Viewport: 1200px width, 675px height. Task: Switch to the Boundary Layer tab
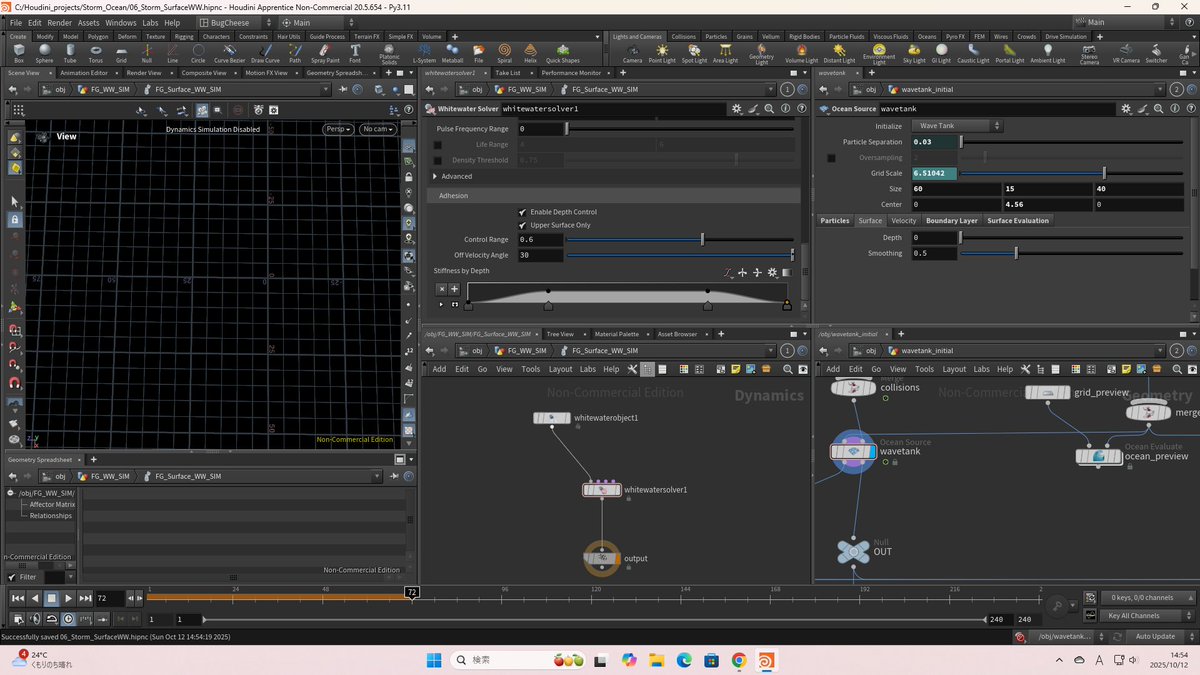(952, 220)
